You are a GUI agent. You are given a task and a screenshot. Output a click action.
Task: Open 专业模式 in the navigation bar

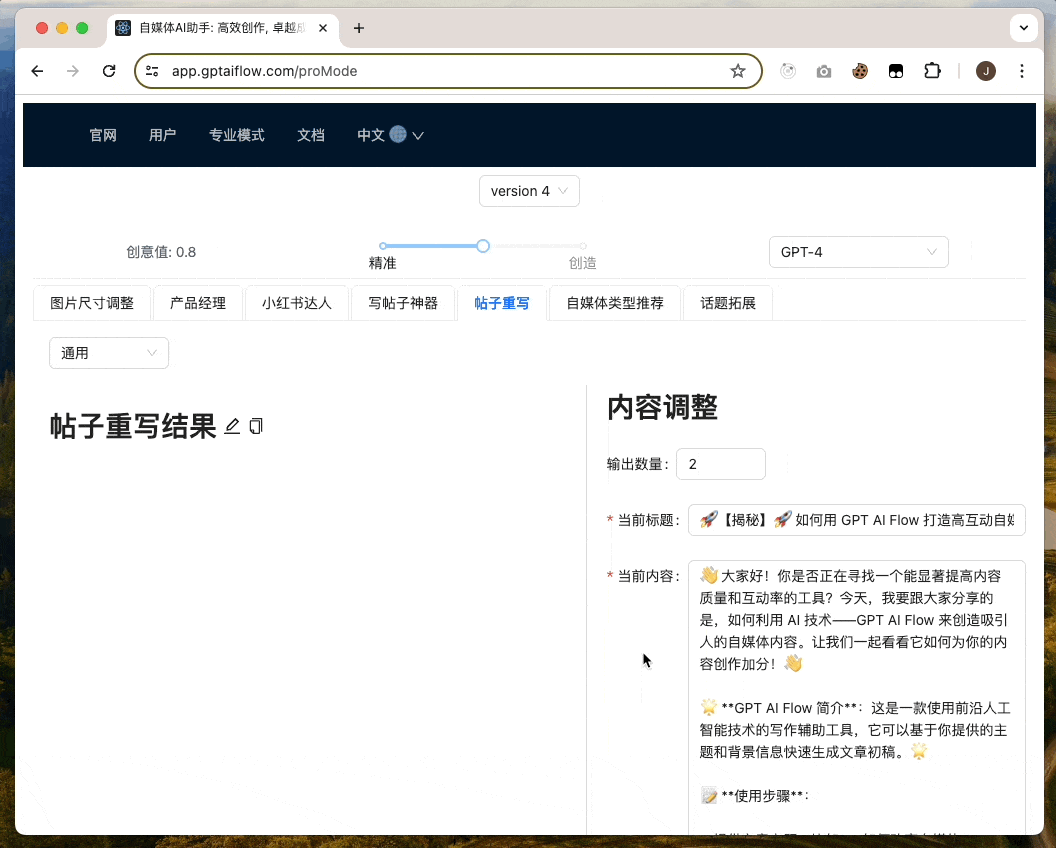coord(236,135)
